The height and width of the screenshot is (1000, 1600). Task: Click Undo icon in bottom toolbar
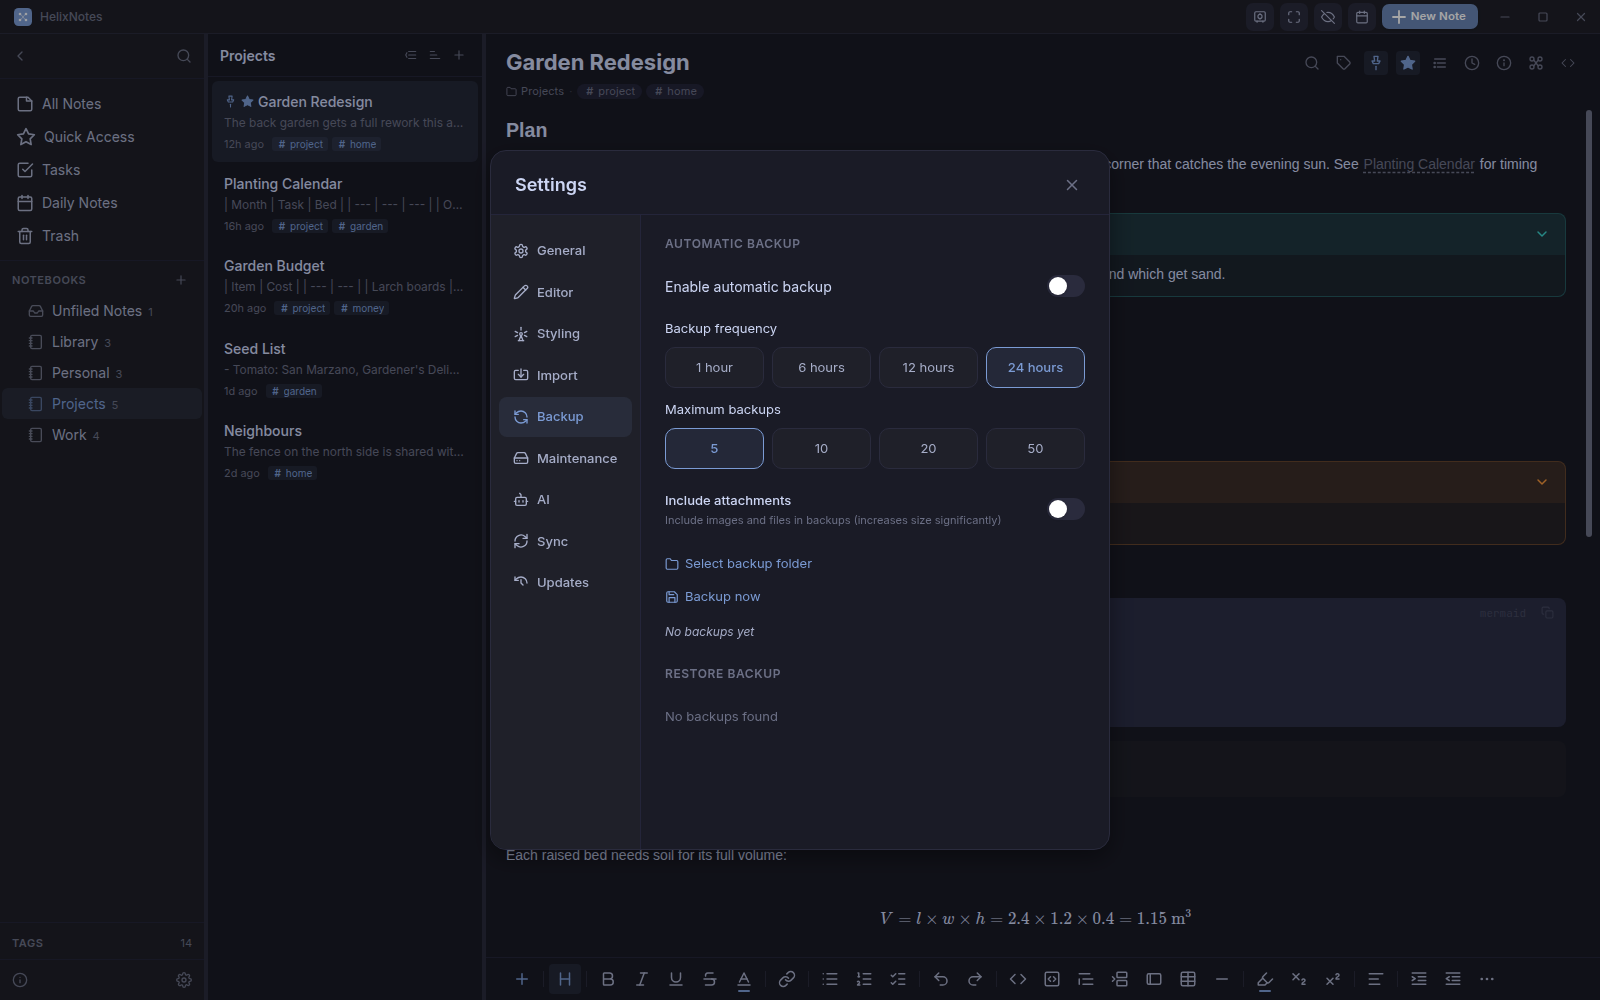pos(941,979)
